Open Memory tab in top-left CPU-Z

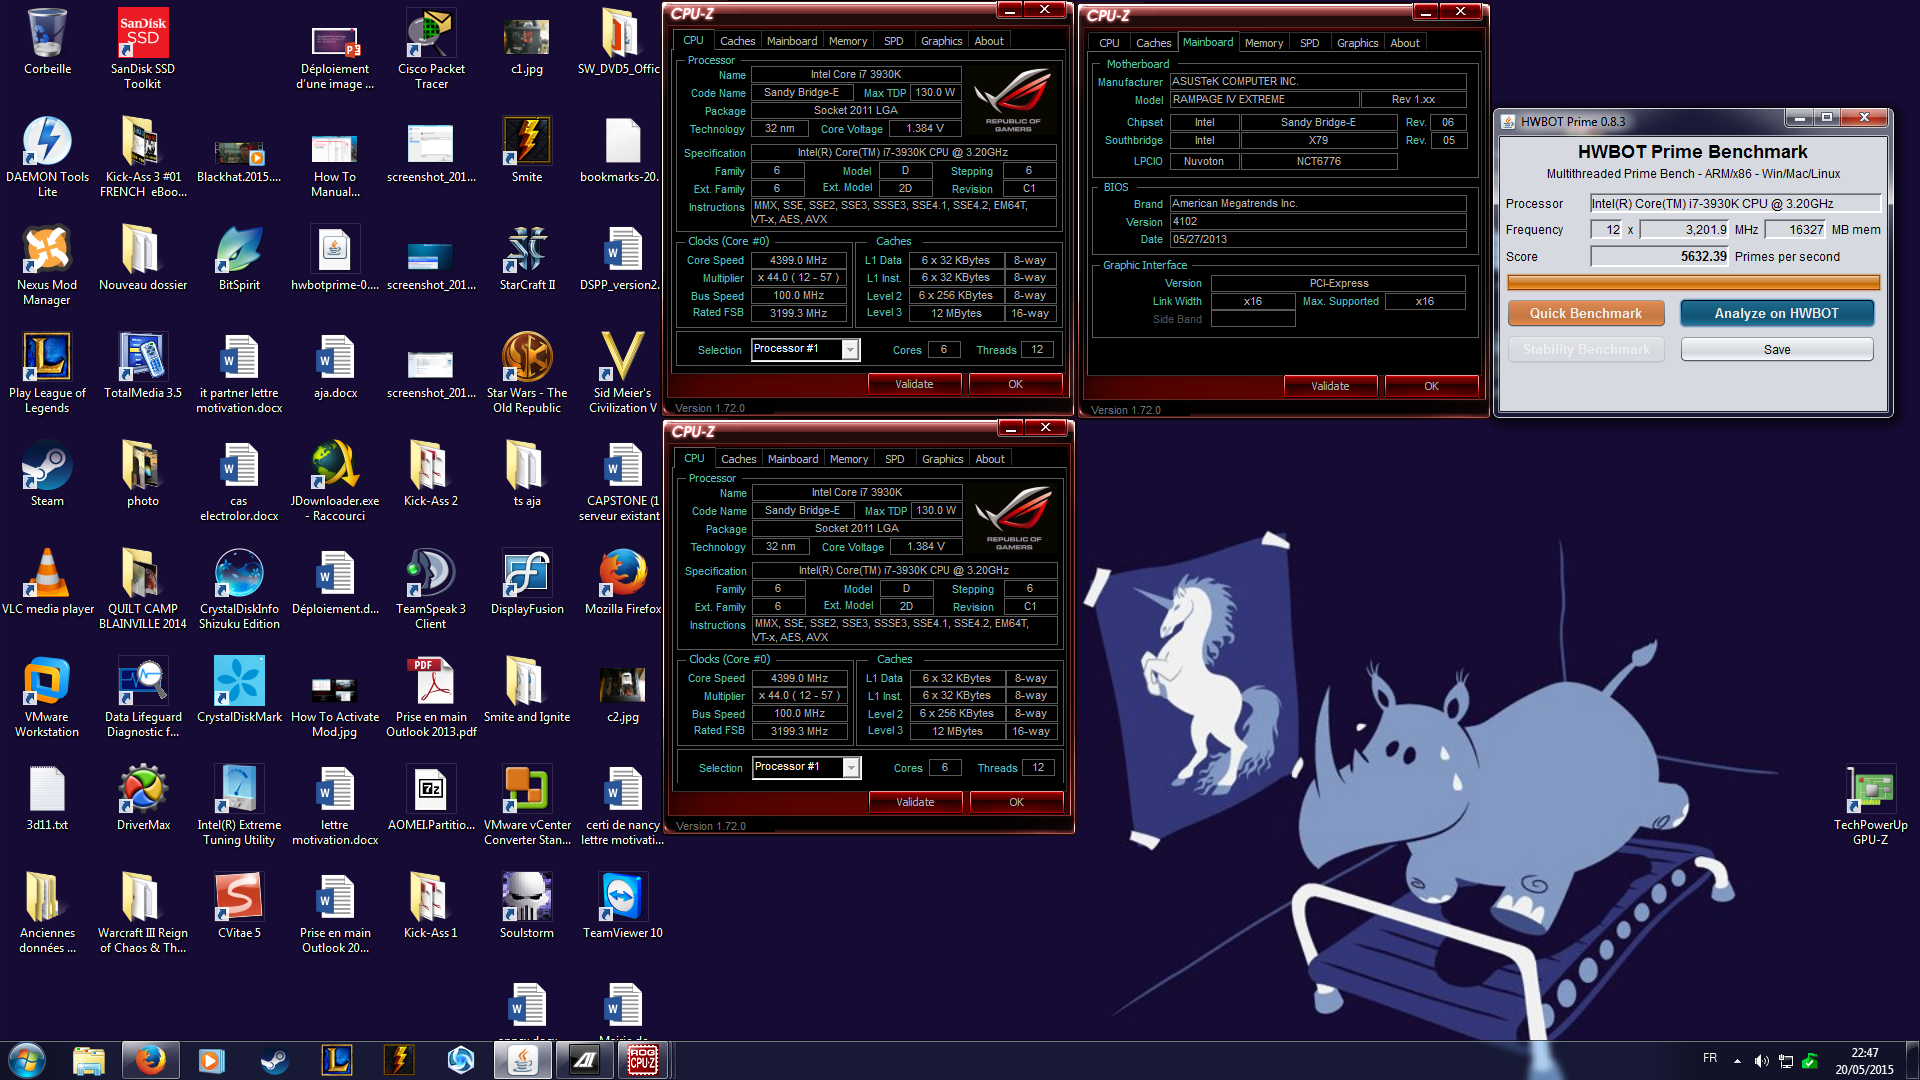[x=848, y=41]
